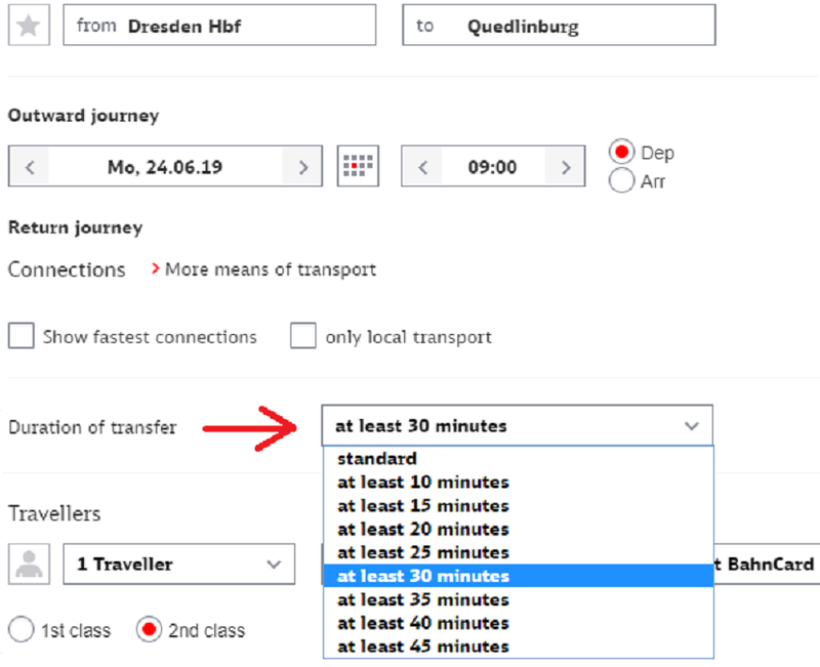Choose 1st class radio option
Viewport: 820px width, 667px height.
[x=21, y=630]
